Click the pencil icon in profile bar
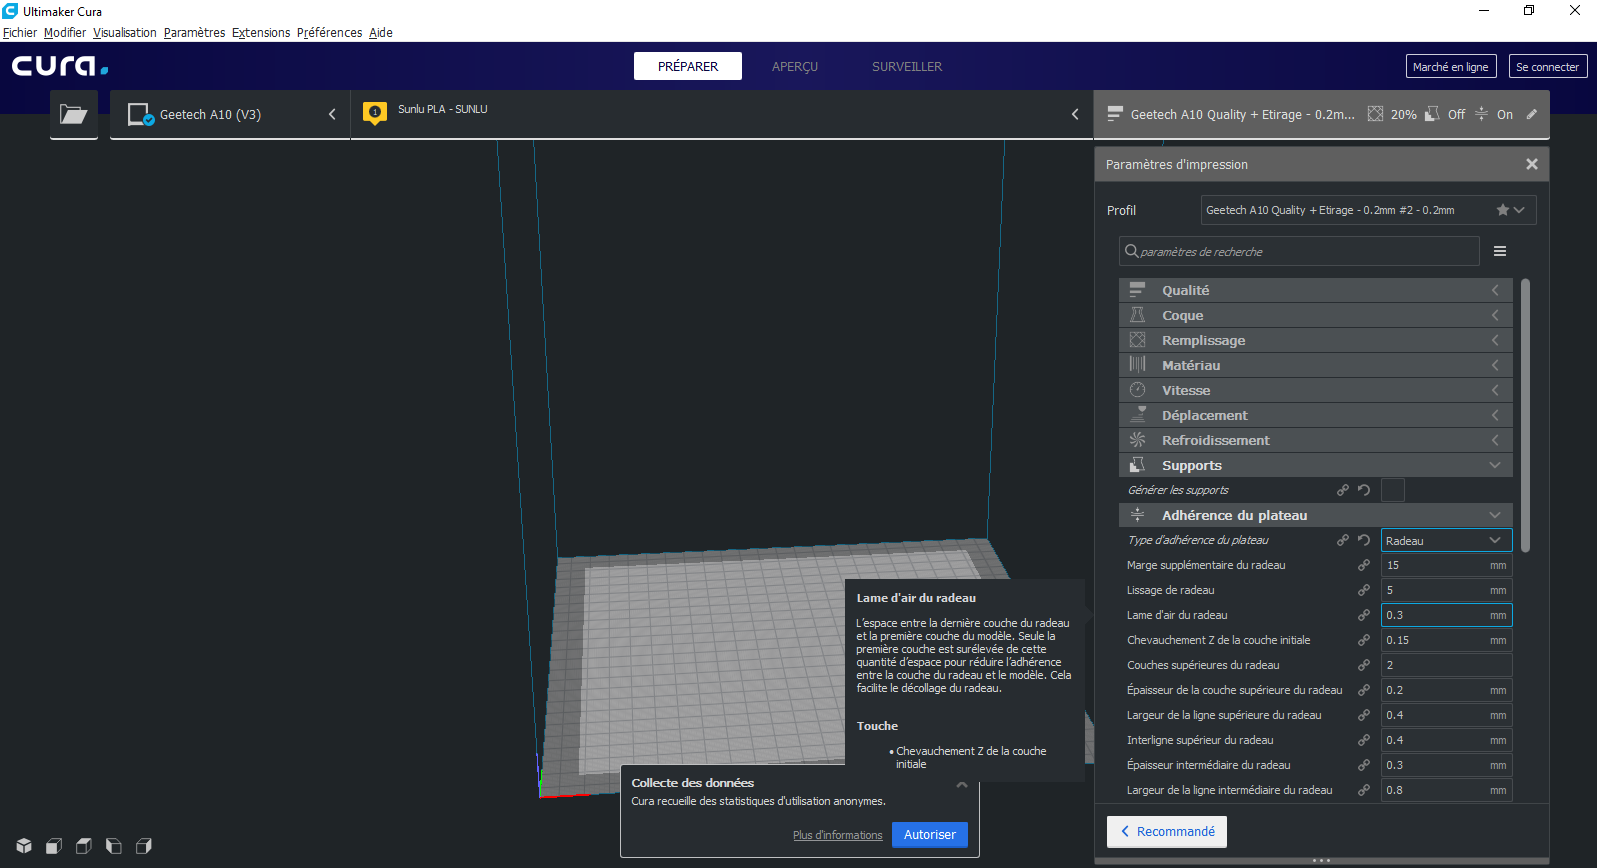The height and width of the screenshot is (868, 1597). pyautogui.click(x=1531, y=114)
